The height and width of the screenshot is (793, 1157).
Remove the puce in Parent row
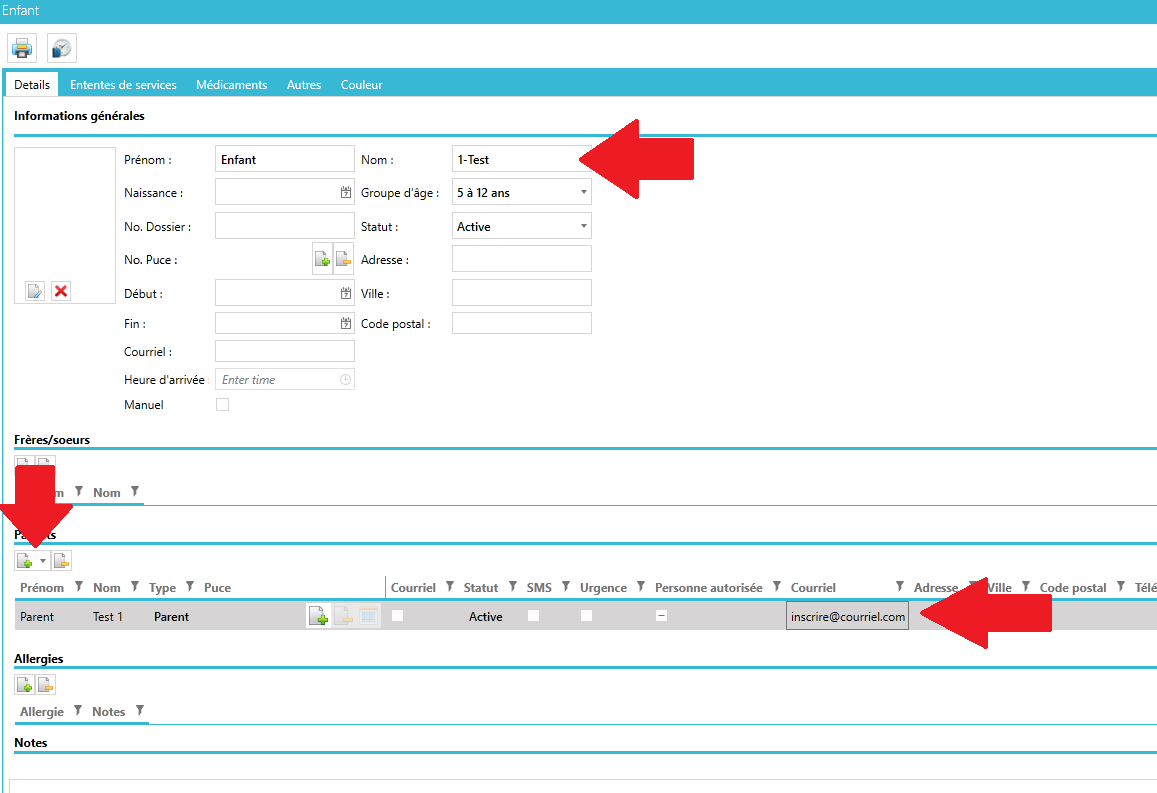click(343, 616)
